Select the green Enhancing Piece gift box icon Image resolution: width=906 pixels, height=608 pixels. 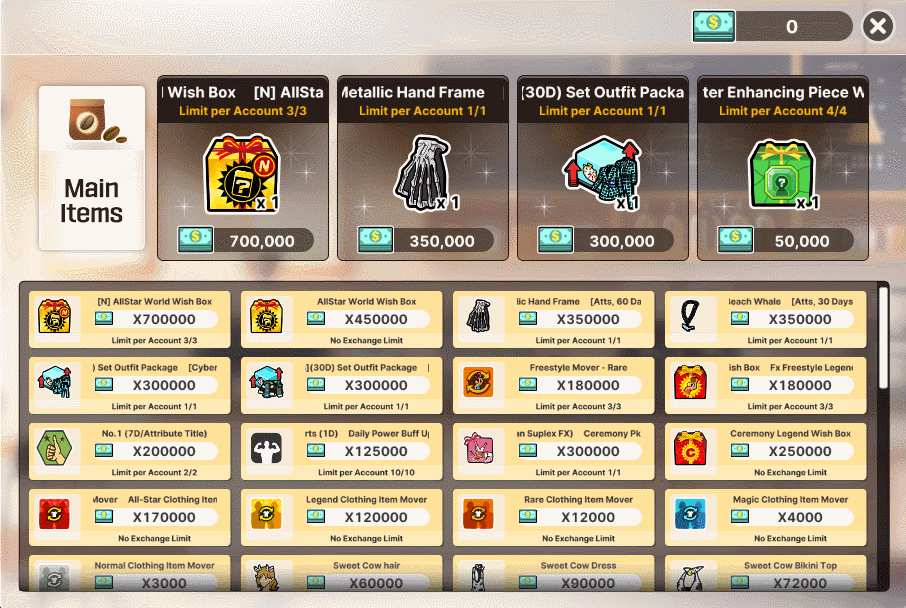pos(782,174)
